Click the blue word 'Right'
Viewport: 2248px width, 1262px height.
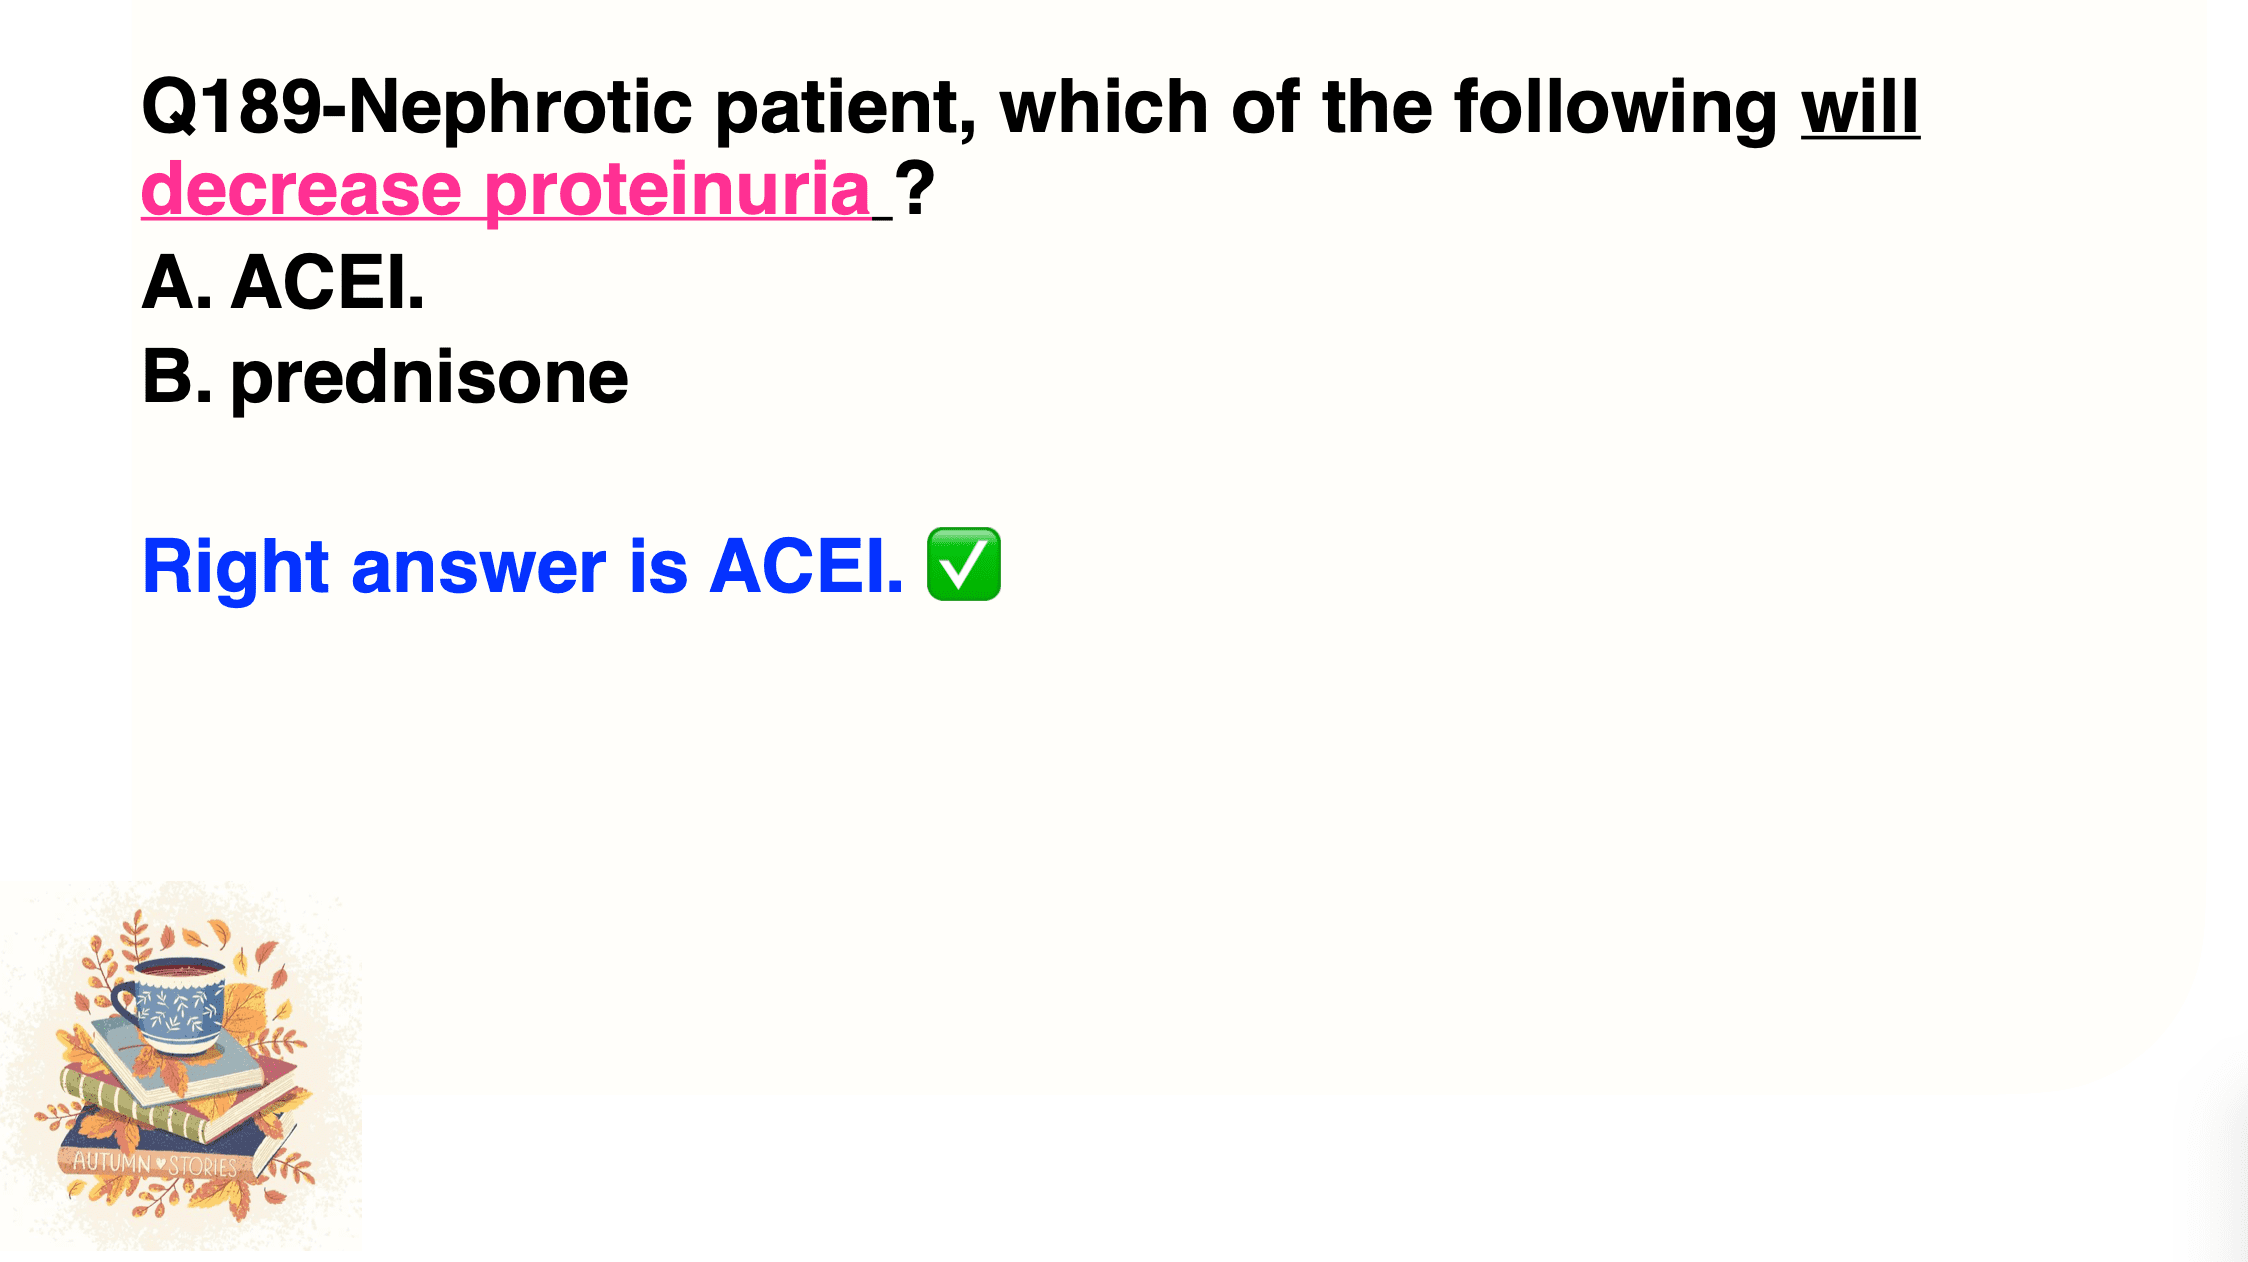pos(236,568)
